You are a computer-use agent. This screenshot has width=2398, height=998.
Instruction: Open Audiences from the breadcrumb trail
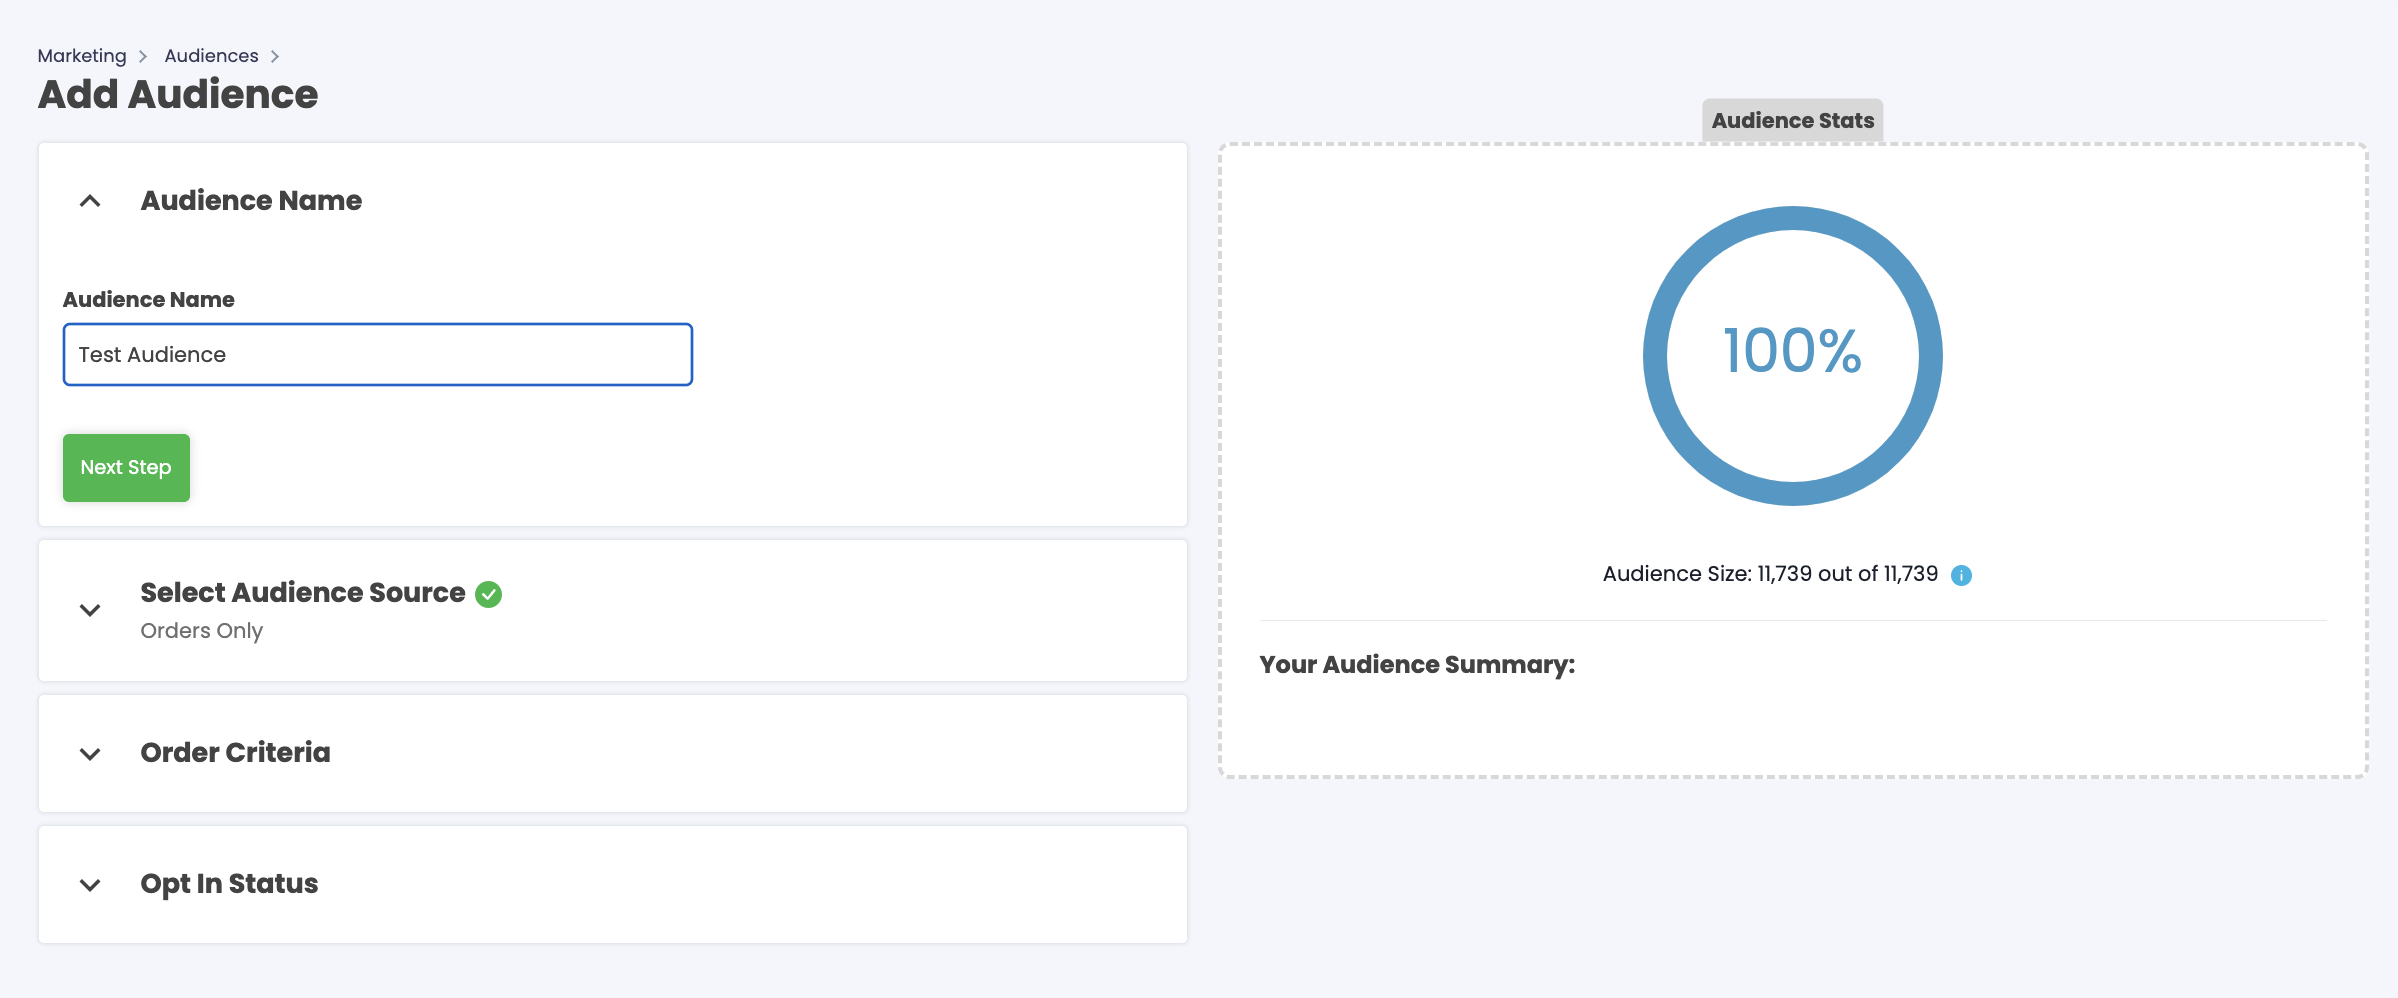tap(210, 55)
